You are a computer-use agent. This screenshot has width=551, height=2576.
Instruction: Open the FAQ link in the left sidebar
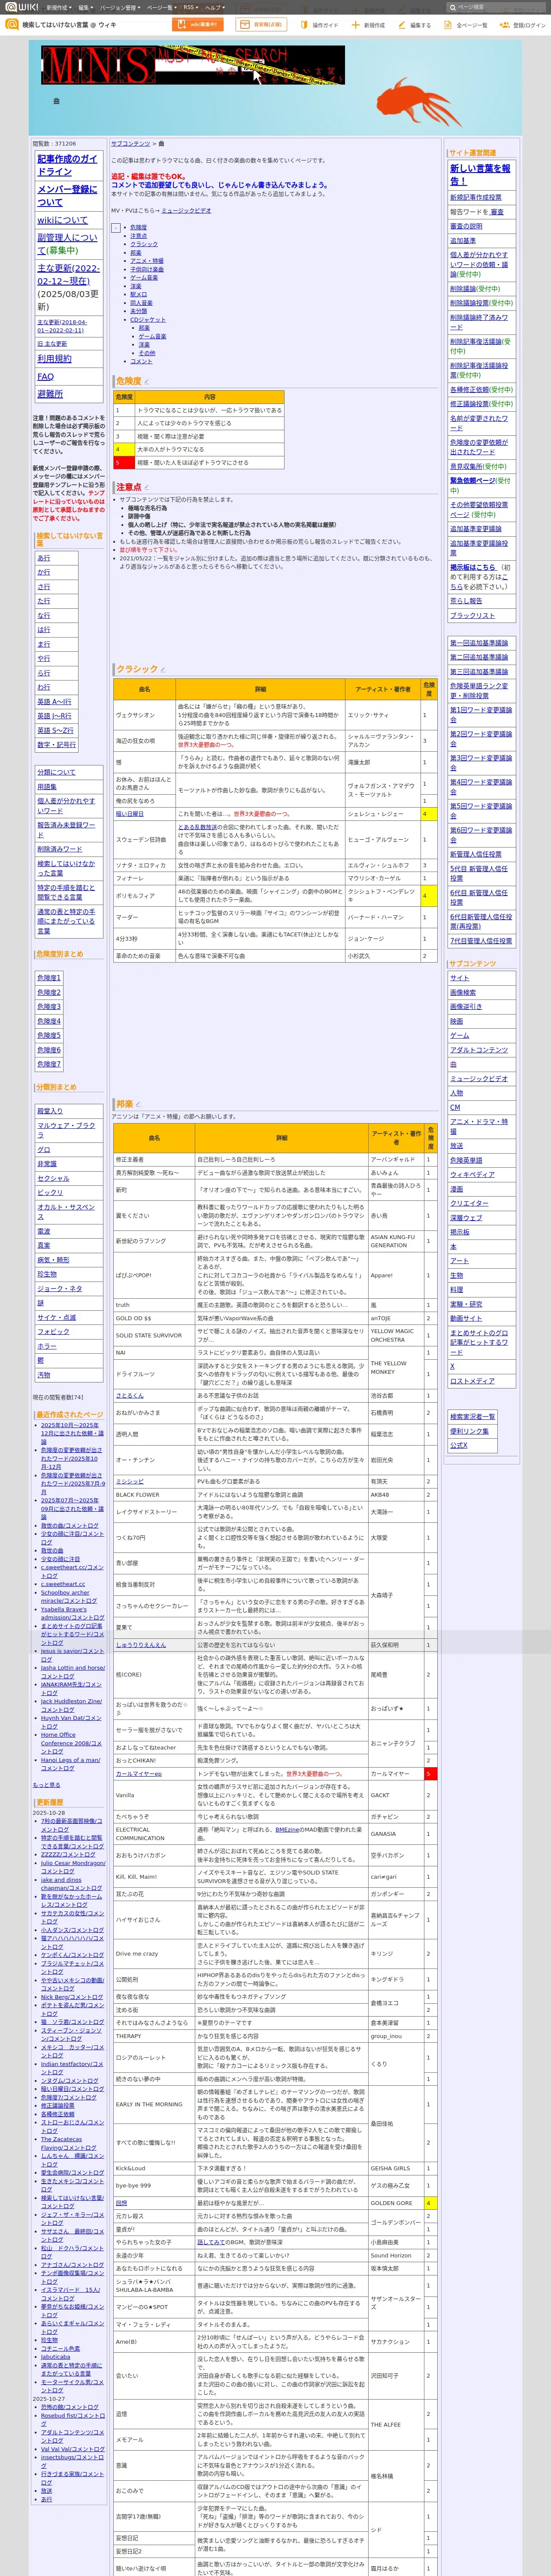tap(45, 376)
